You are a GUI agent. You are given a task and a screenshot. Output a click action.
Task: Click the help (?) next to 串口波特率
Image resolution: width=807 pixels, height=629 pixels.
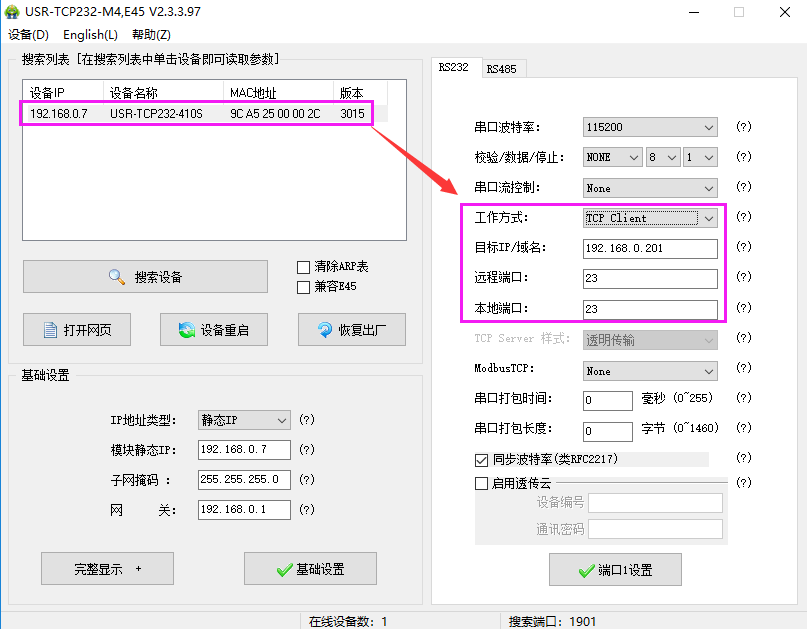point(743,127)
